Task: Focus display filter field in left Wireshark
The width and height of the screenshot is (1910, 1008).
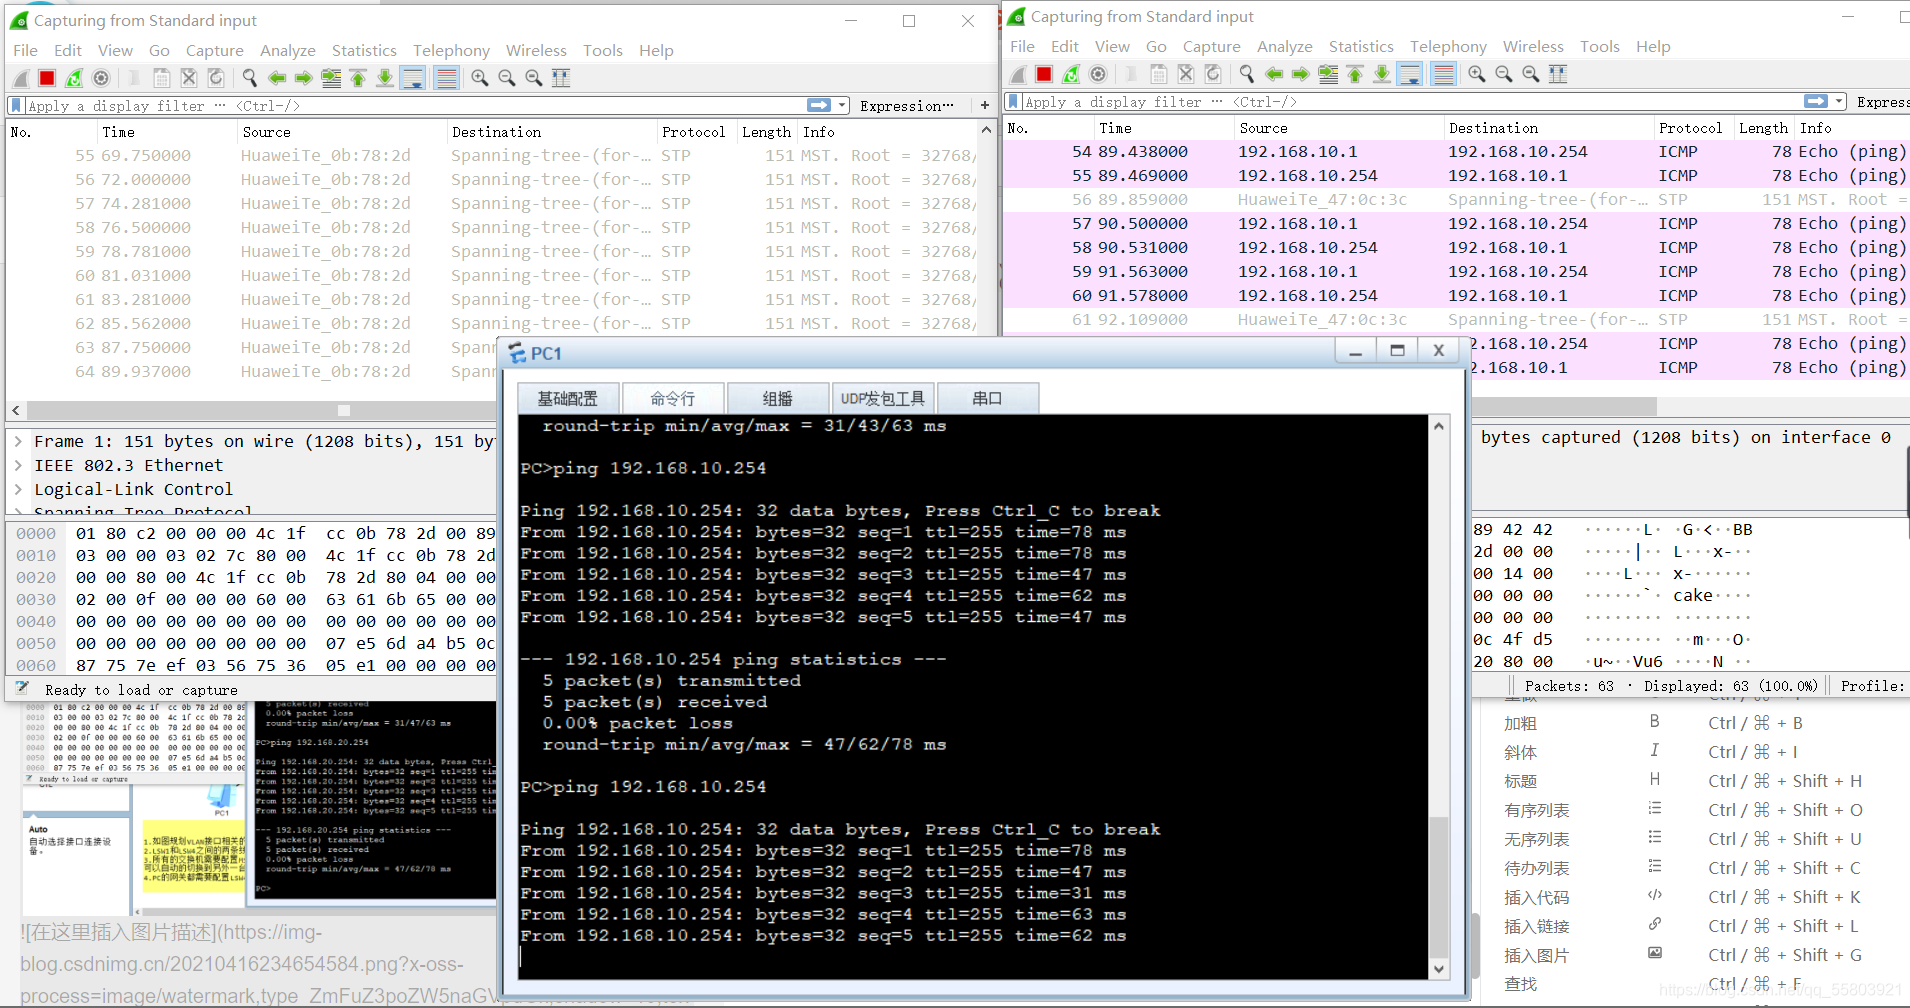Action: tap(415, 105)
